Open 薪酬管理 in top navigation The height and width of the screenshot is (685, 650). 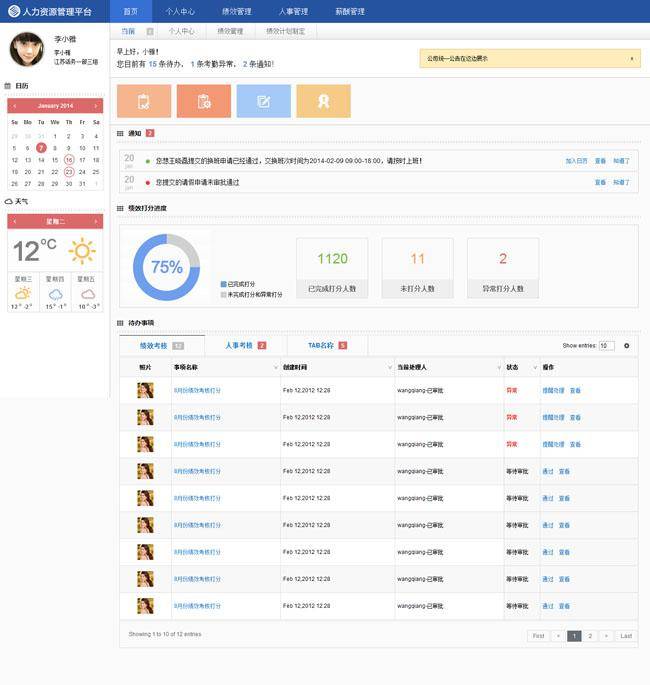(350, 11)
